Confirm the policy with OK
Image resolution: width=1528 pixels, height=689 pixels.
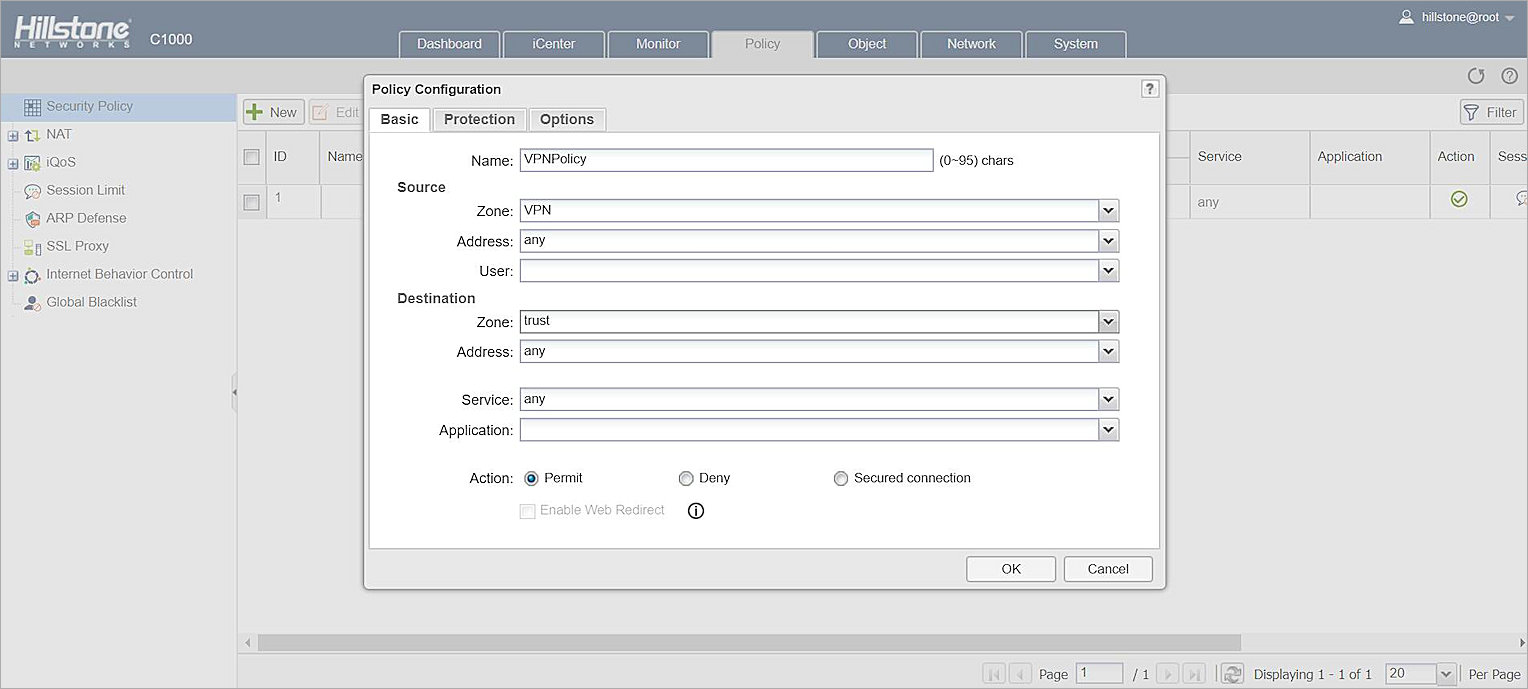click(x=1010, y=569)
